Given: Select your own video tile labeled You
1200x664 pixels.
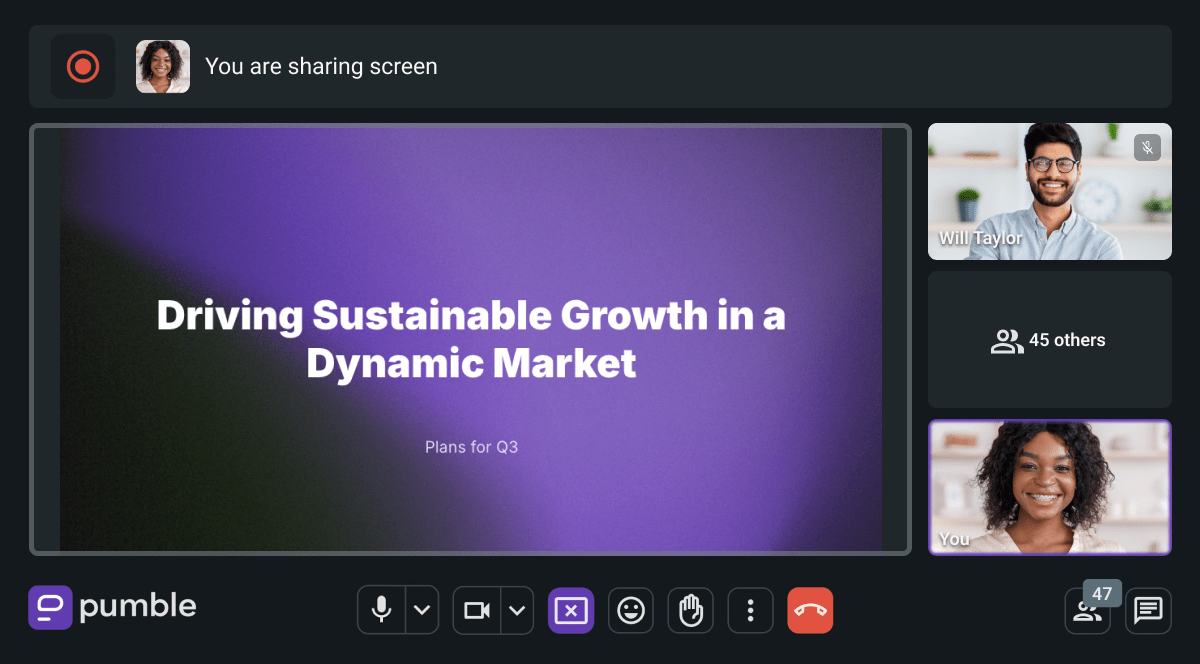Looking at the screenshot, I should (x=1049, y=487).
